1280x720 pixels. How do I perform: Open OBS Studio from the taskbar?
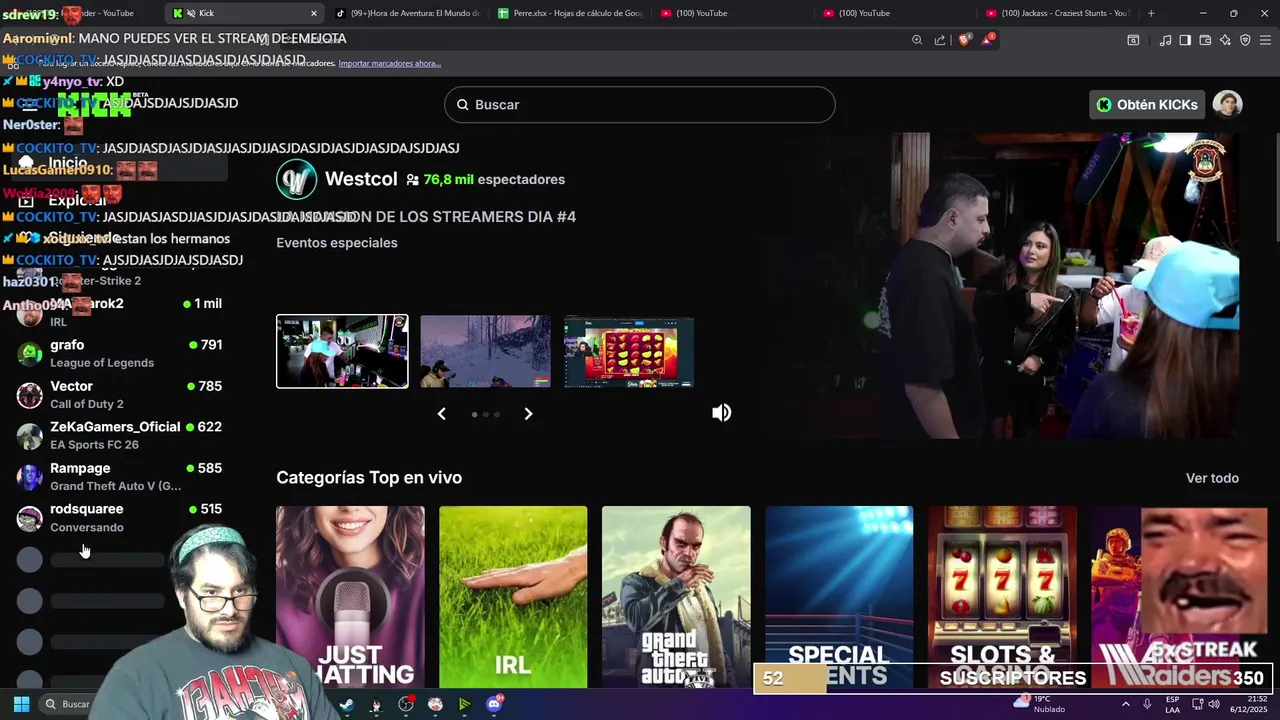[405, 704]
